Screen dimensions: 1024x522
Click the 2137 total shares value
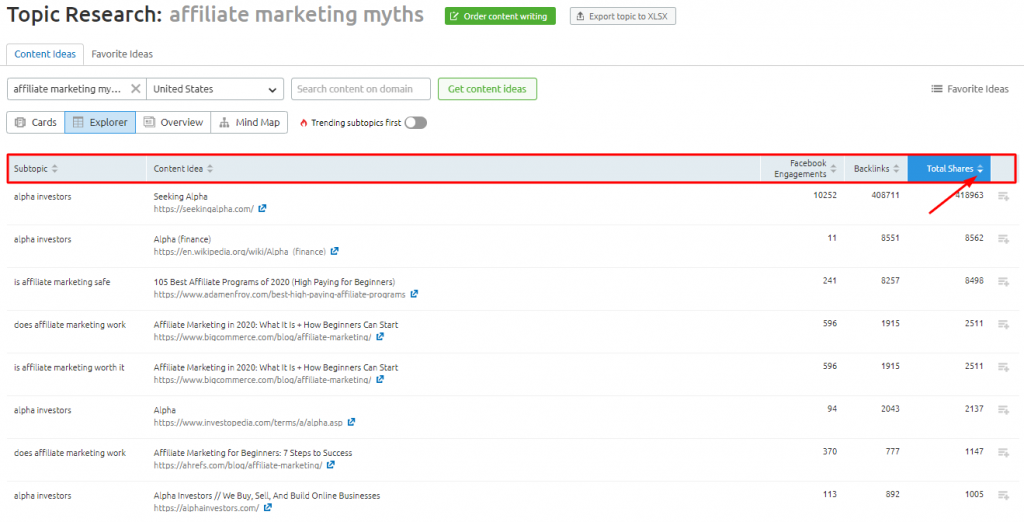[x=974, y=408]
